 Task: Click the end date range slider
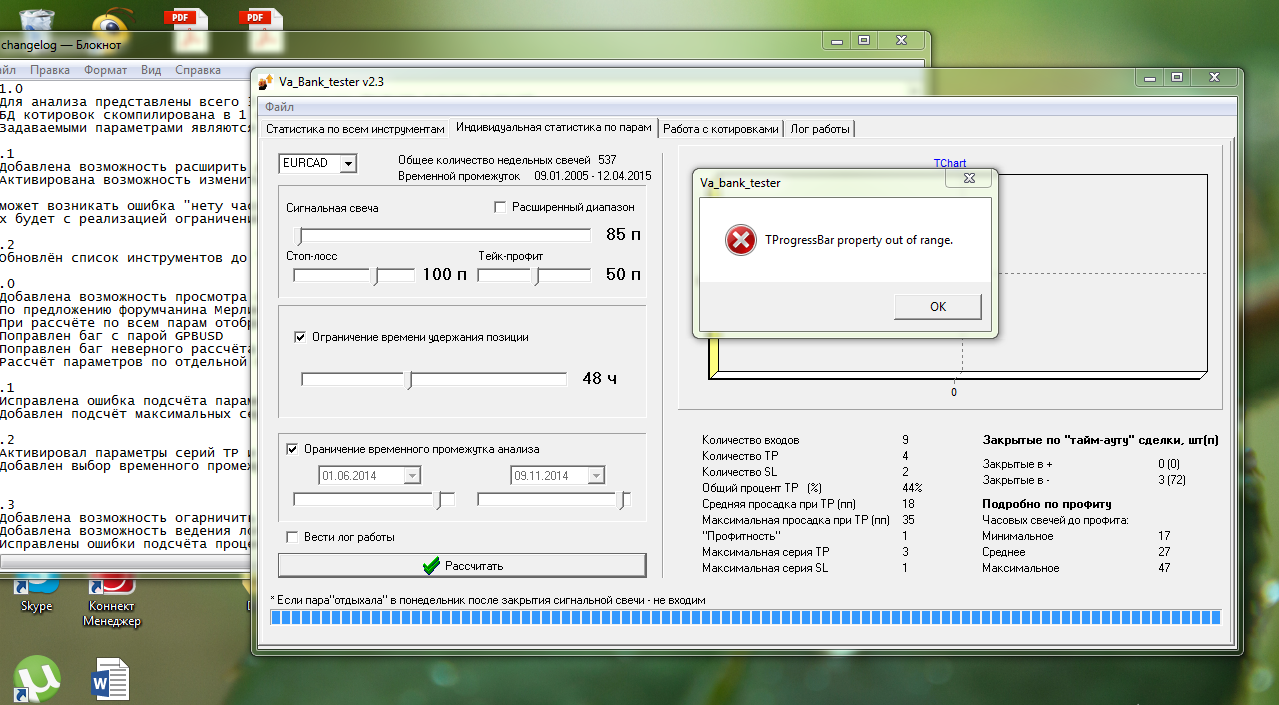(554, 499)
